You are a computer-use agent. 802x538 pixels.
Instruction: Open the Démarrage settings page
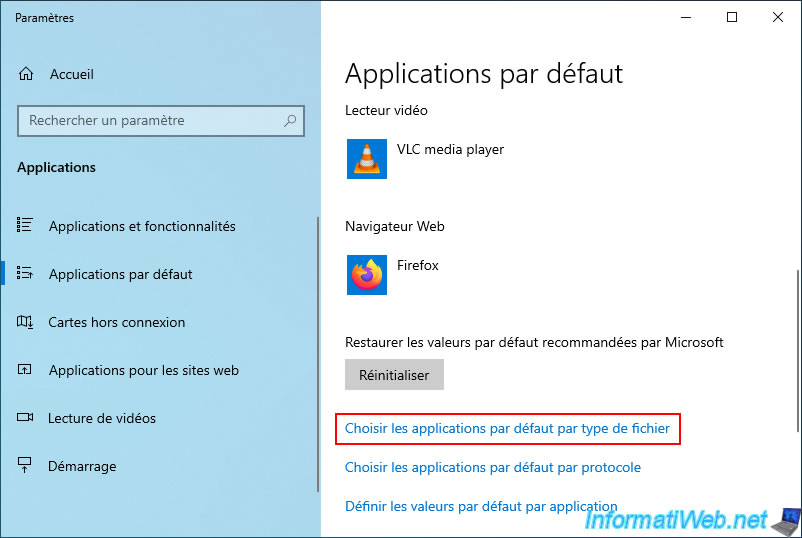pos(82,466)
